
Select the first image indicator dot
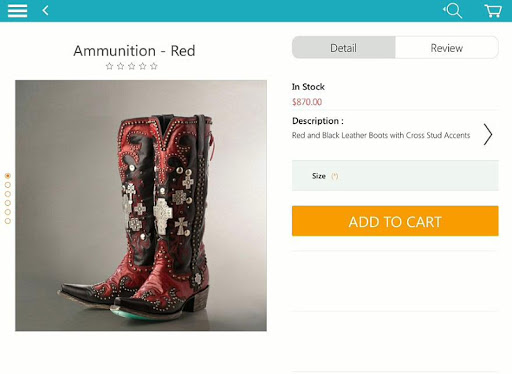(8, 176)
